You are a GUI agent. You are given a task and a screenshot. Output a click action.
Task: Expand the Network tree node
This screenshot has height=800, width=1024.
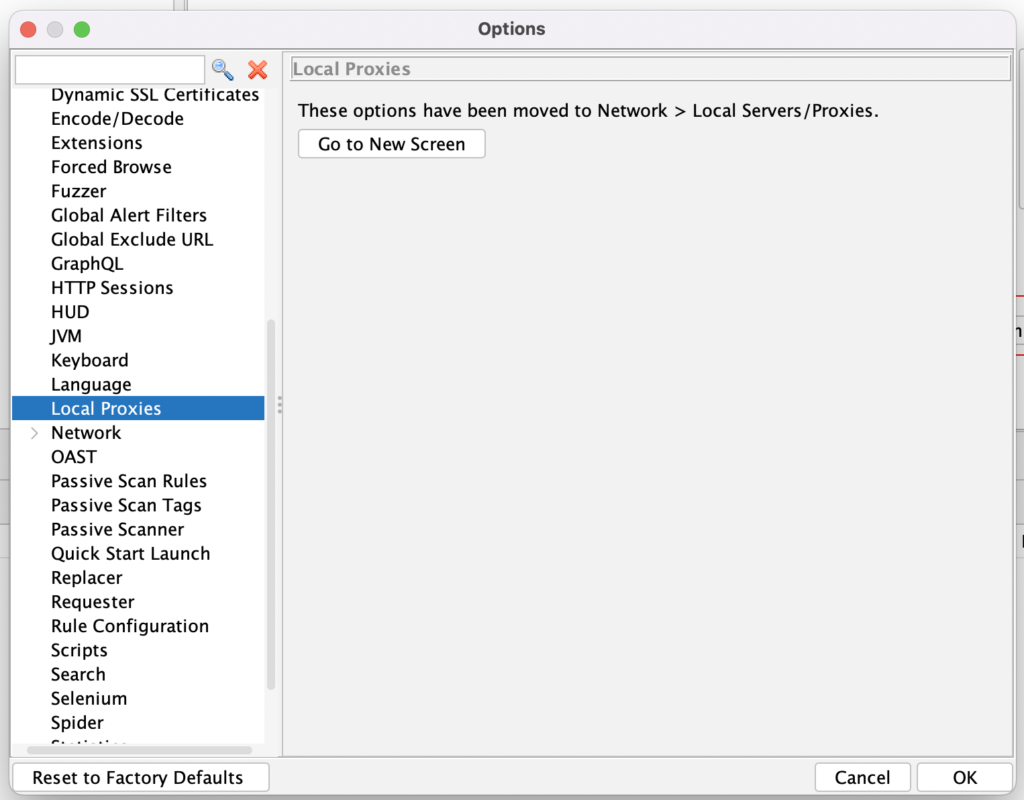point(35,433)
